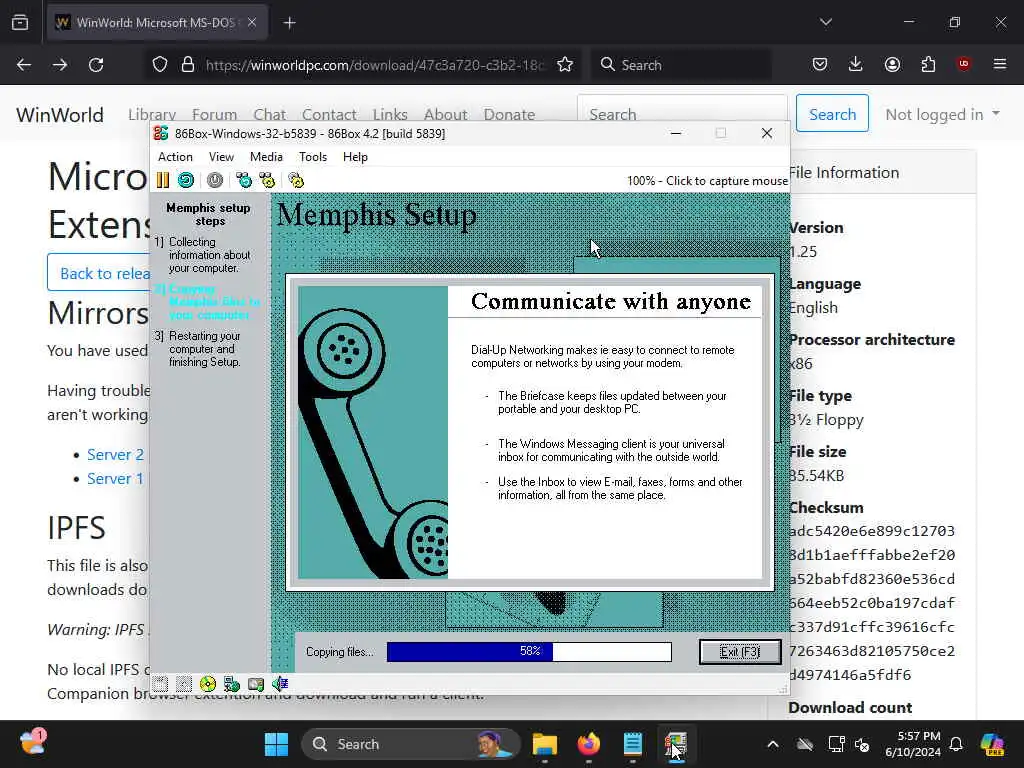Screen dimensions: 1024x768
Task: Open the 86Box Media menu
Action: point(266,157)
